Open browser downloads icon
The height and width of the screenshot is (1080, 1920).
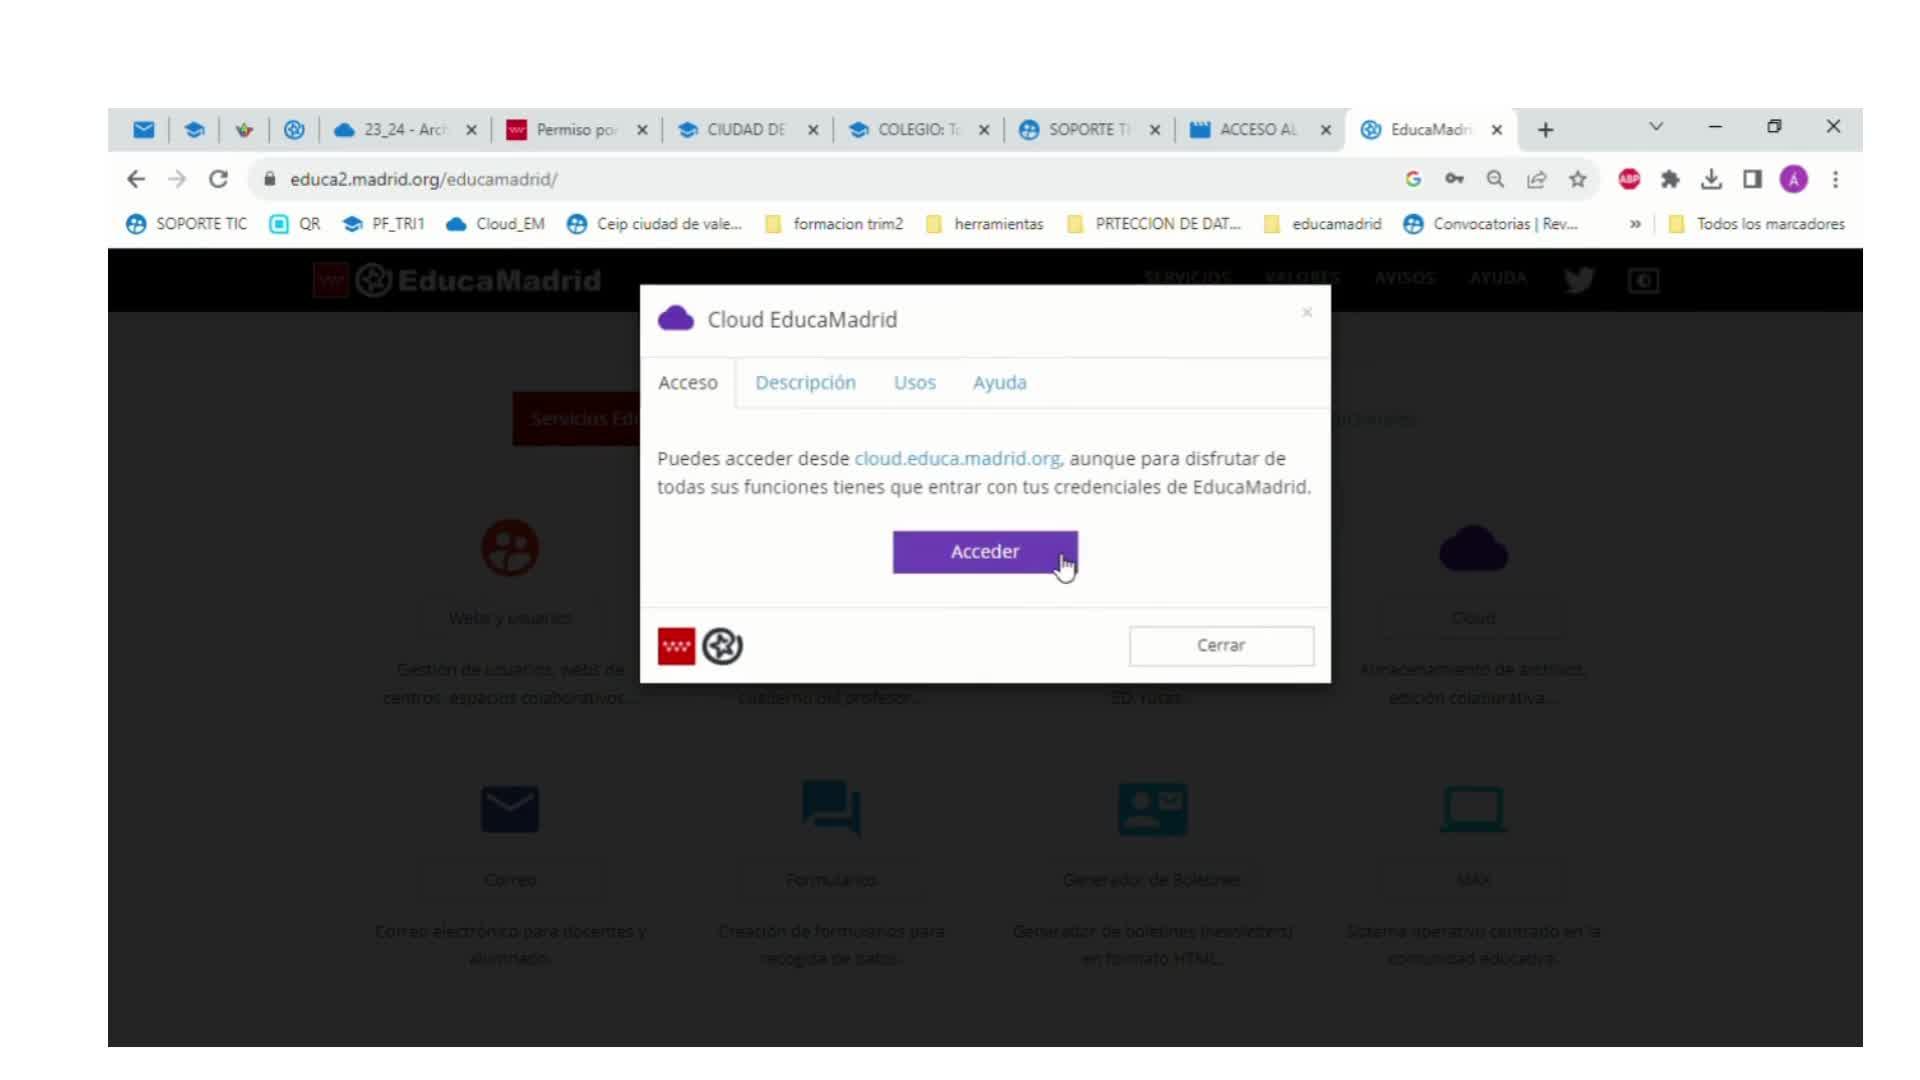click(1711, 179)
